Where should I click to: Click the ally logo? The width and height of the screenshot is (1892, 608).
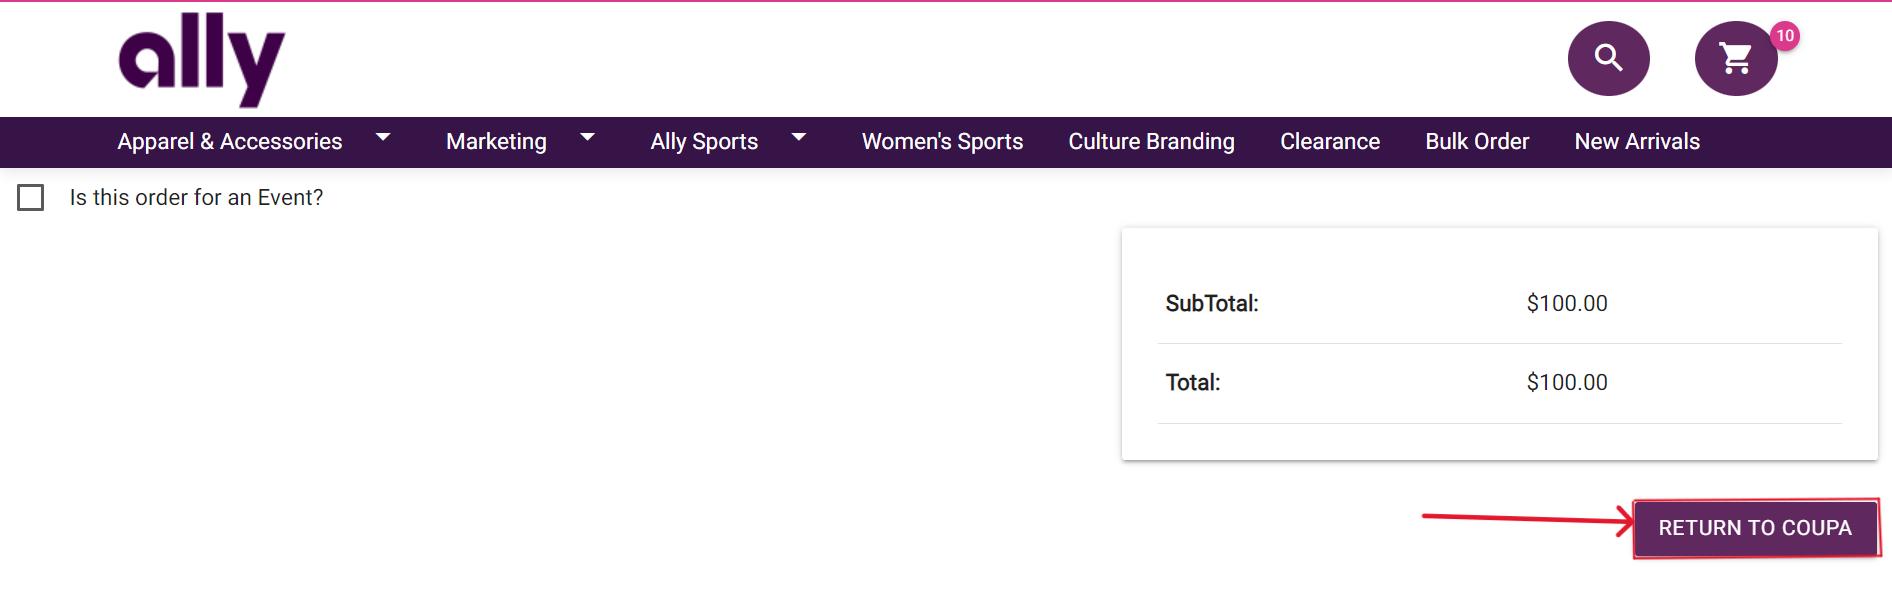click(202, 59)
